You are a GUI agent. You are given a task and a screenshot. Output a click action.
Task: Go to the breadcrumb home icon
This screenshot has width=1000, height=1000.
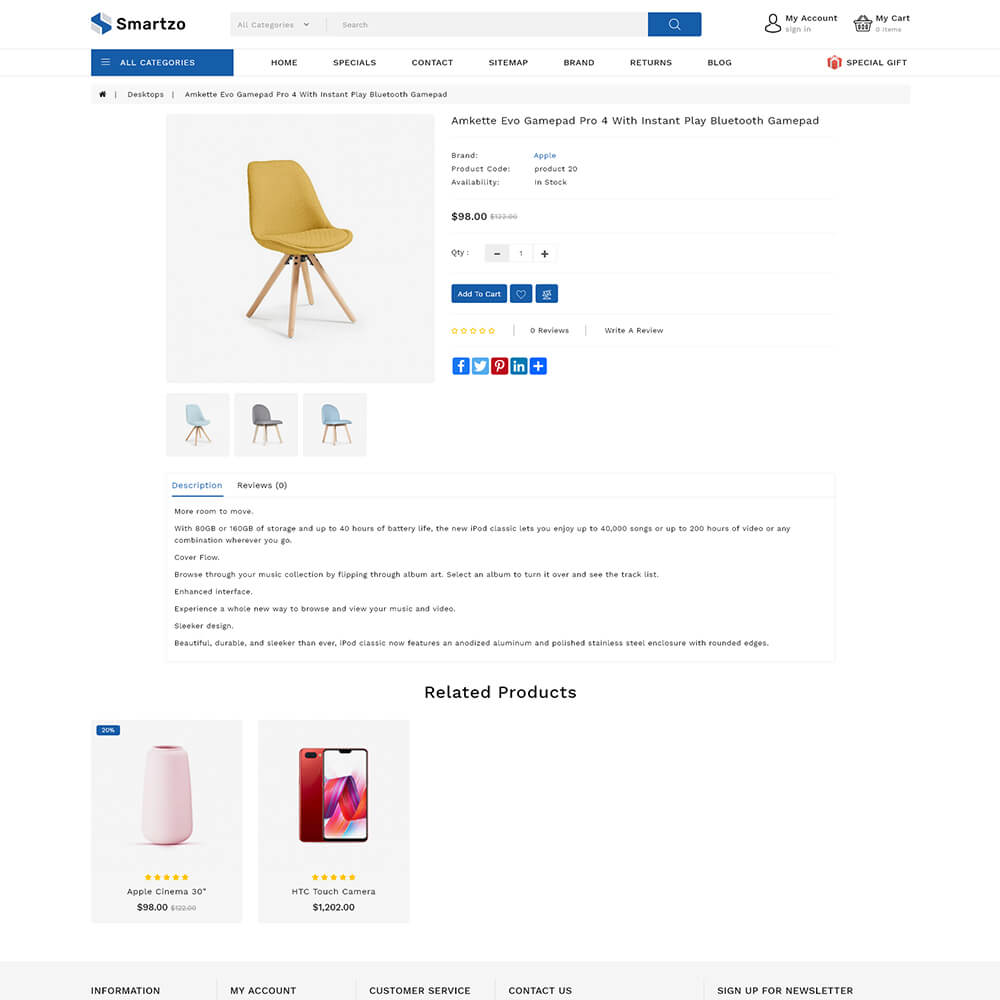coord(103,94)
